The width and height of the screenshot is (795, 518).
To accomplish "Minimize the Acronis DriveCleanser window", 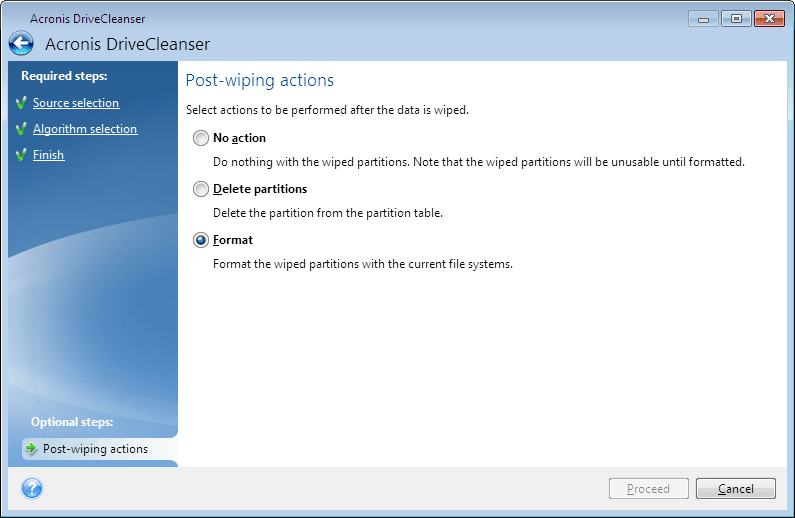I will [x=701, y=19].
